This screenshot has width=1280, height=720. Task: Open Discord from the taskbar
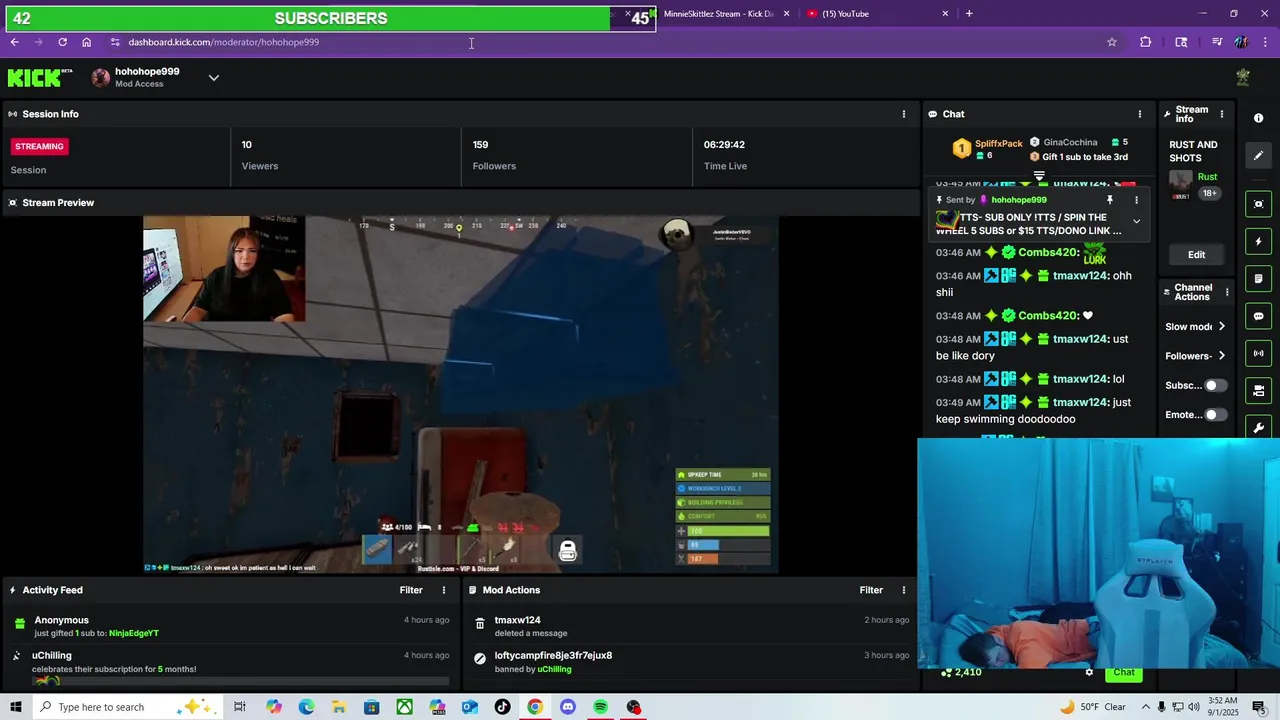[x=568, y=707]
